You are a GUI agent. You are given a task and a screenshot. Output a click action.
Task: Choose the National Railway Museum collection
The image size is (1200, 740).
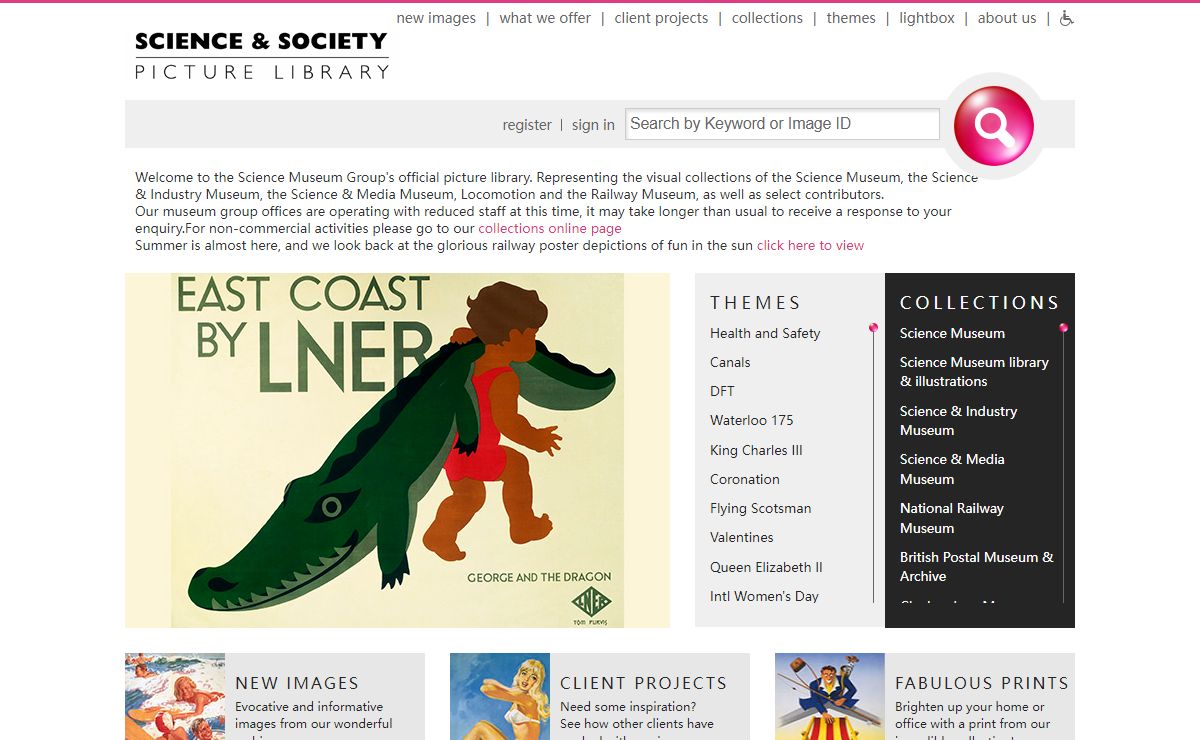click(x=952, y=518)
